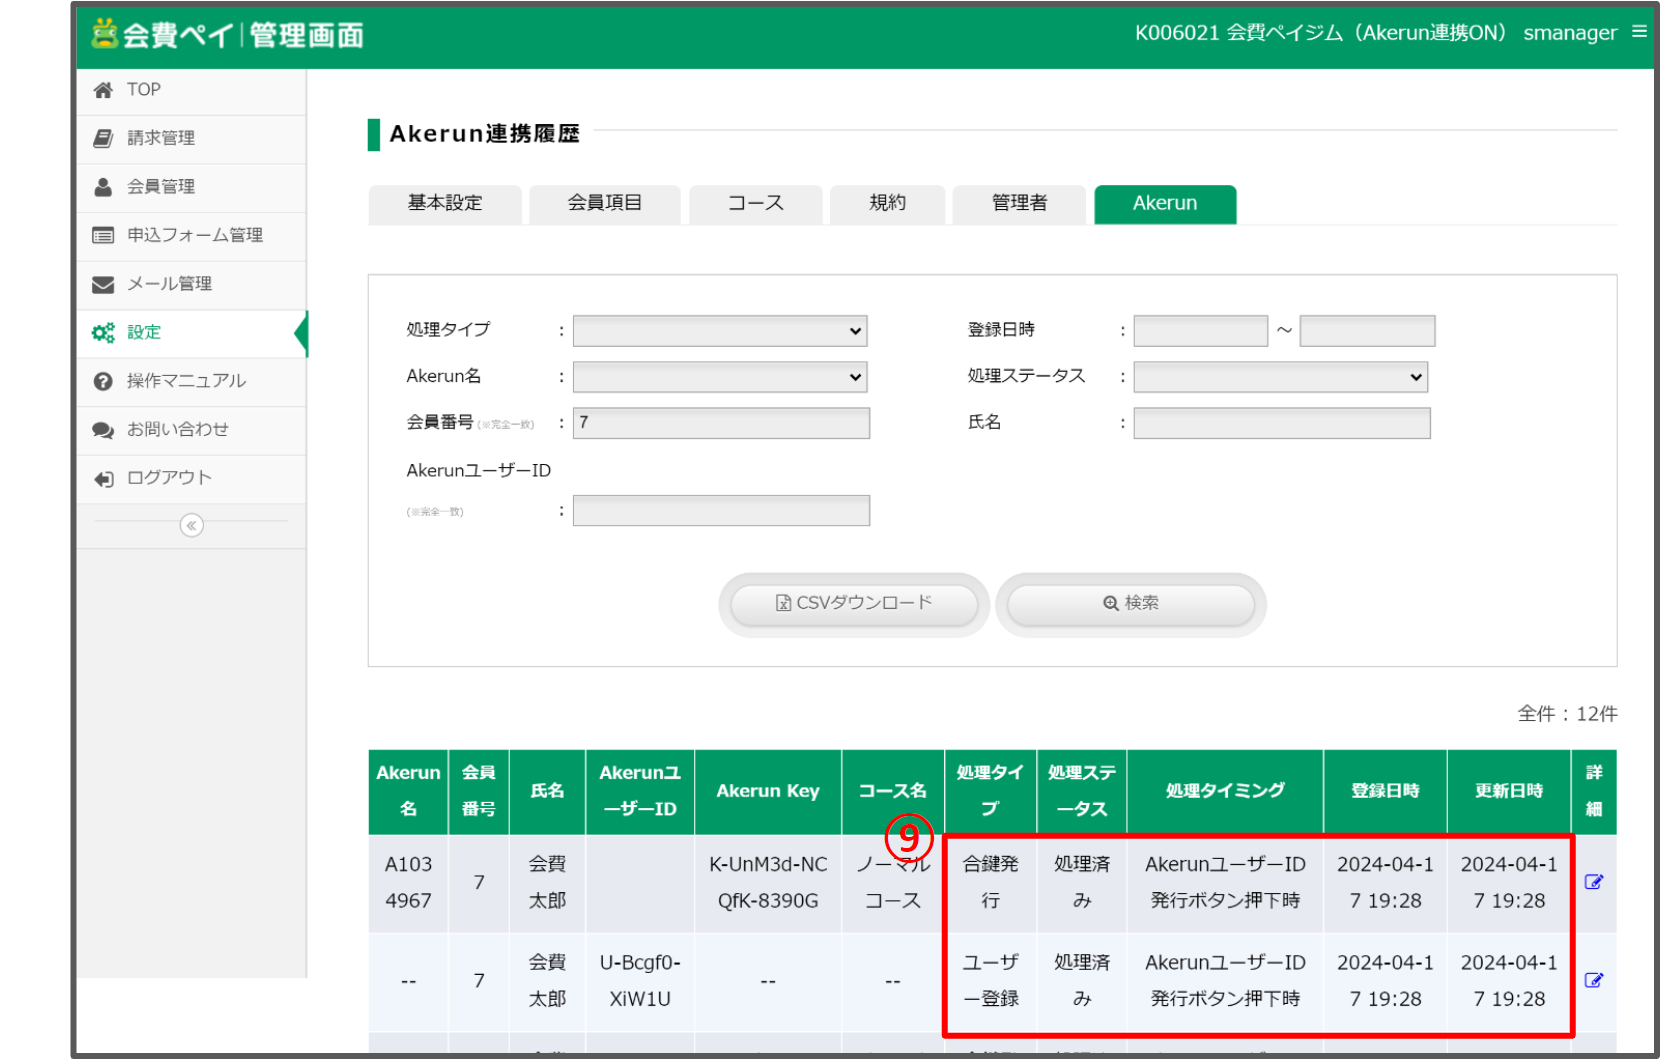
Task: Open メール管理 in the sidebar
Action: click(169, 284)
